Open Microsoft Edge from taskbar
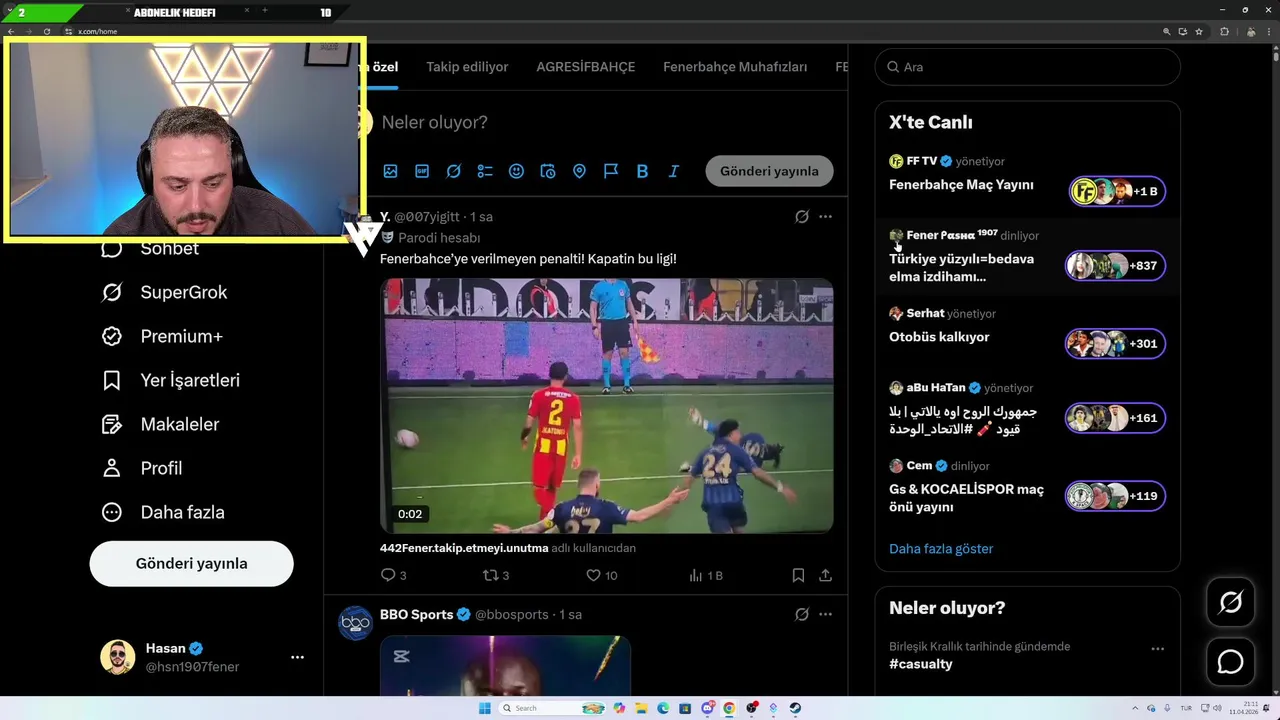Image resolution: width=1280 pixels, height=720 pixels. coord(663,708)
